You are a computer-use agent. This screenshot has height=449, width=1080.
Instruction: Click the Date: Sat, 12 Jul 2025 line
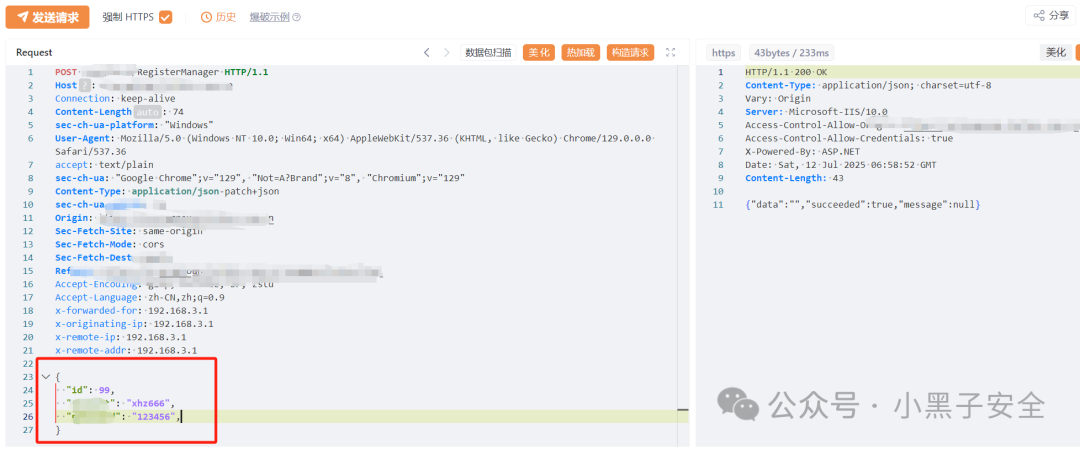[x=841, y=165]
